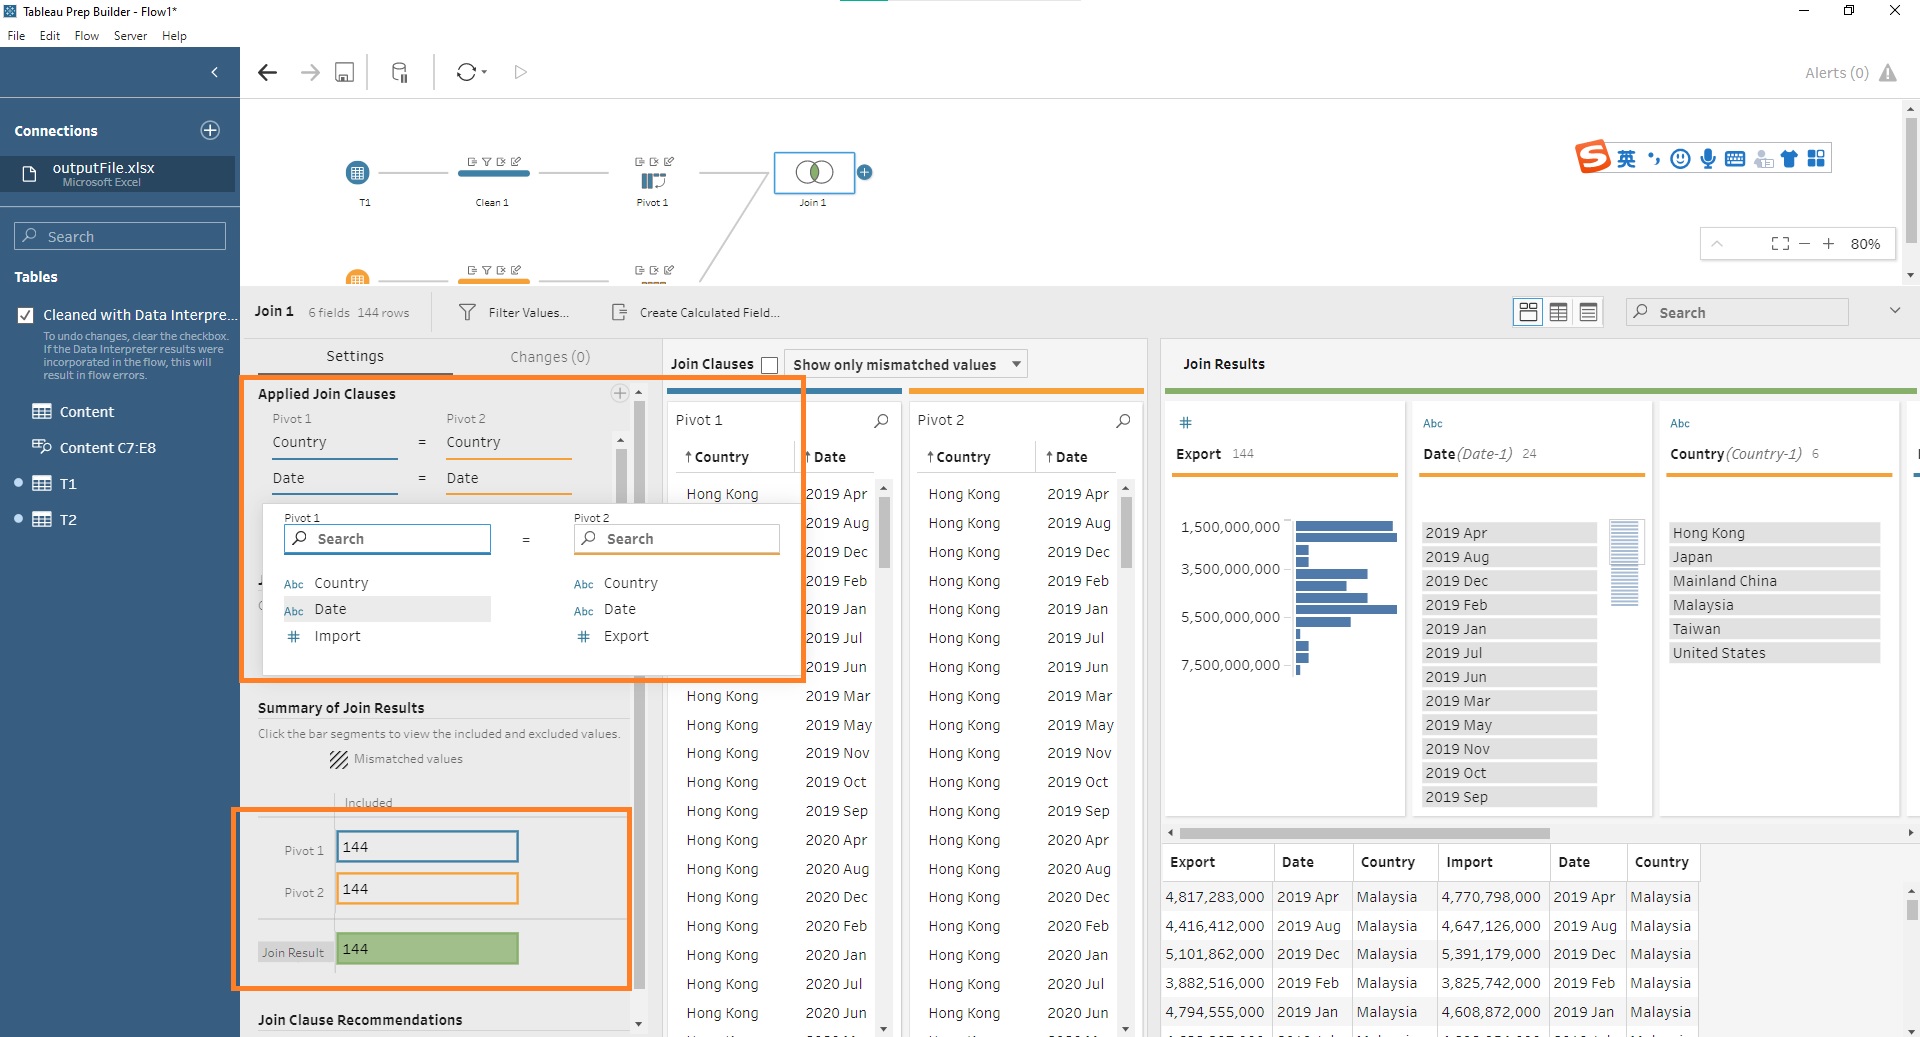This screenshot has width=1920, height=1037.
Task: Select the Pivot 1 step node
Action: (x=653, y=180)
